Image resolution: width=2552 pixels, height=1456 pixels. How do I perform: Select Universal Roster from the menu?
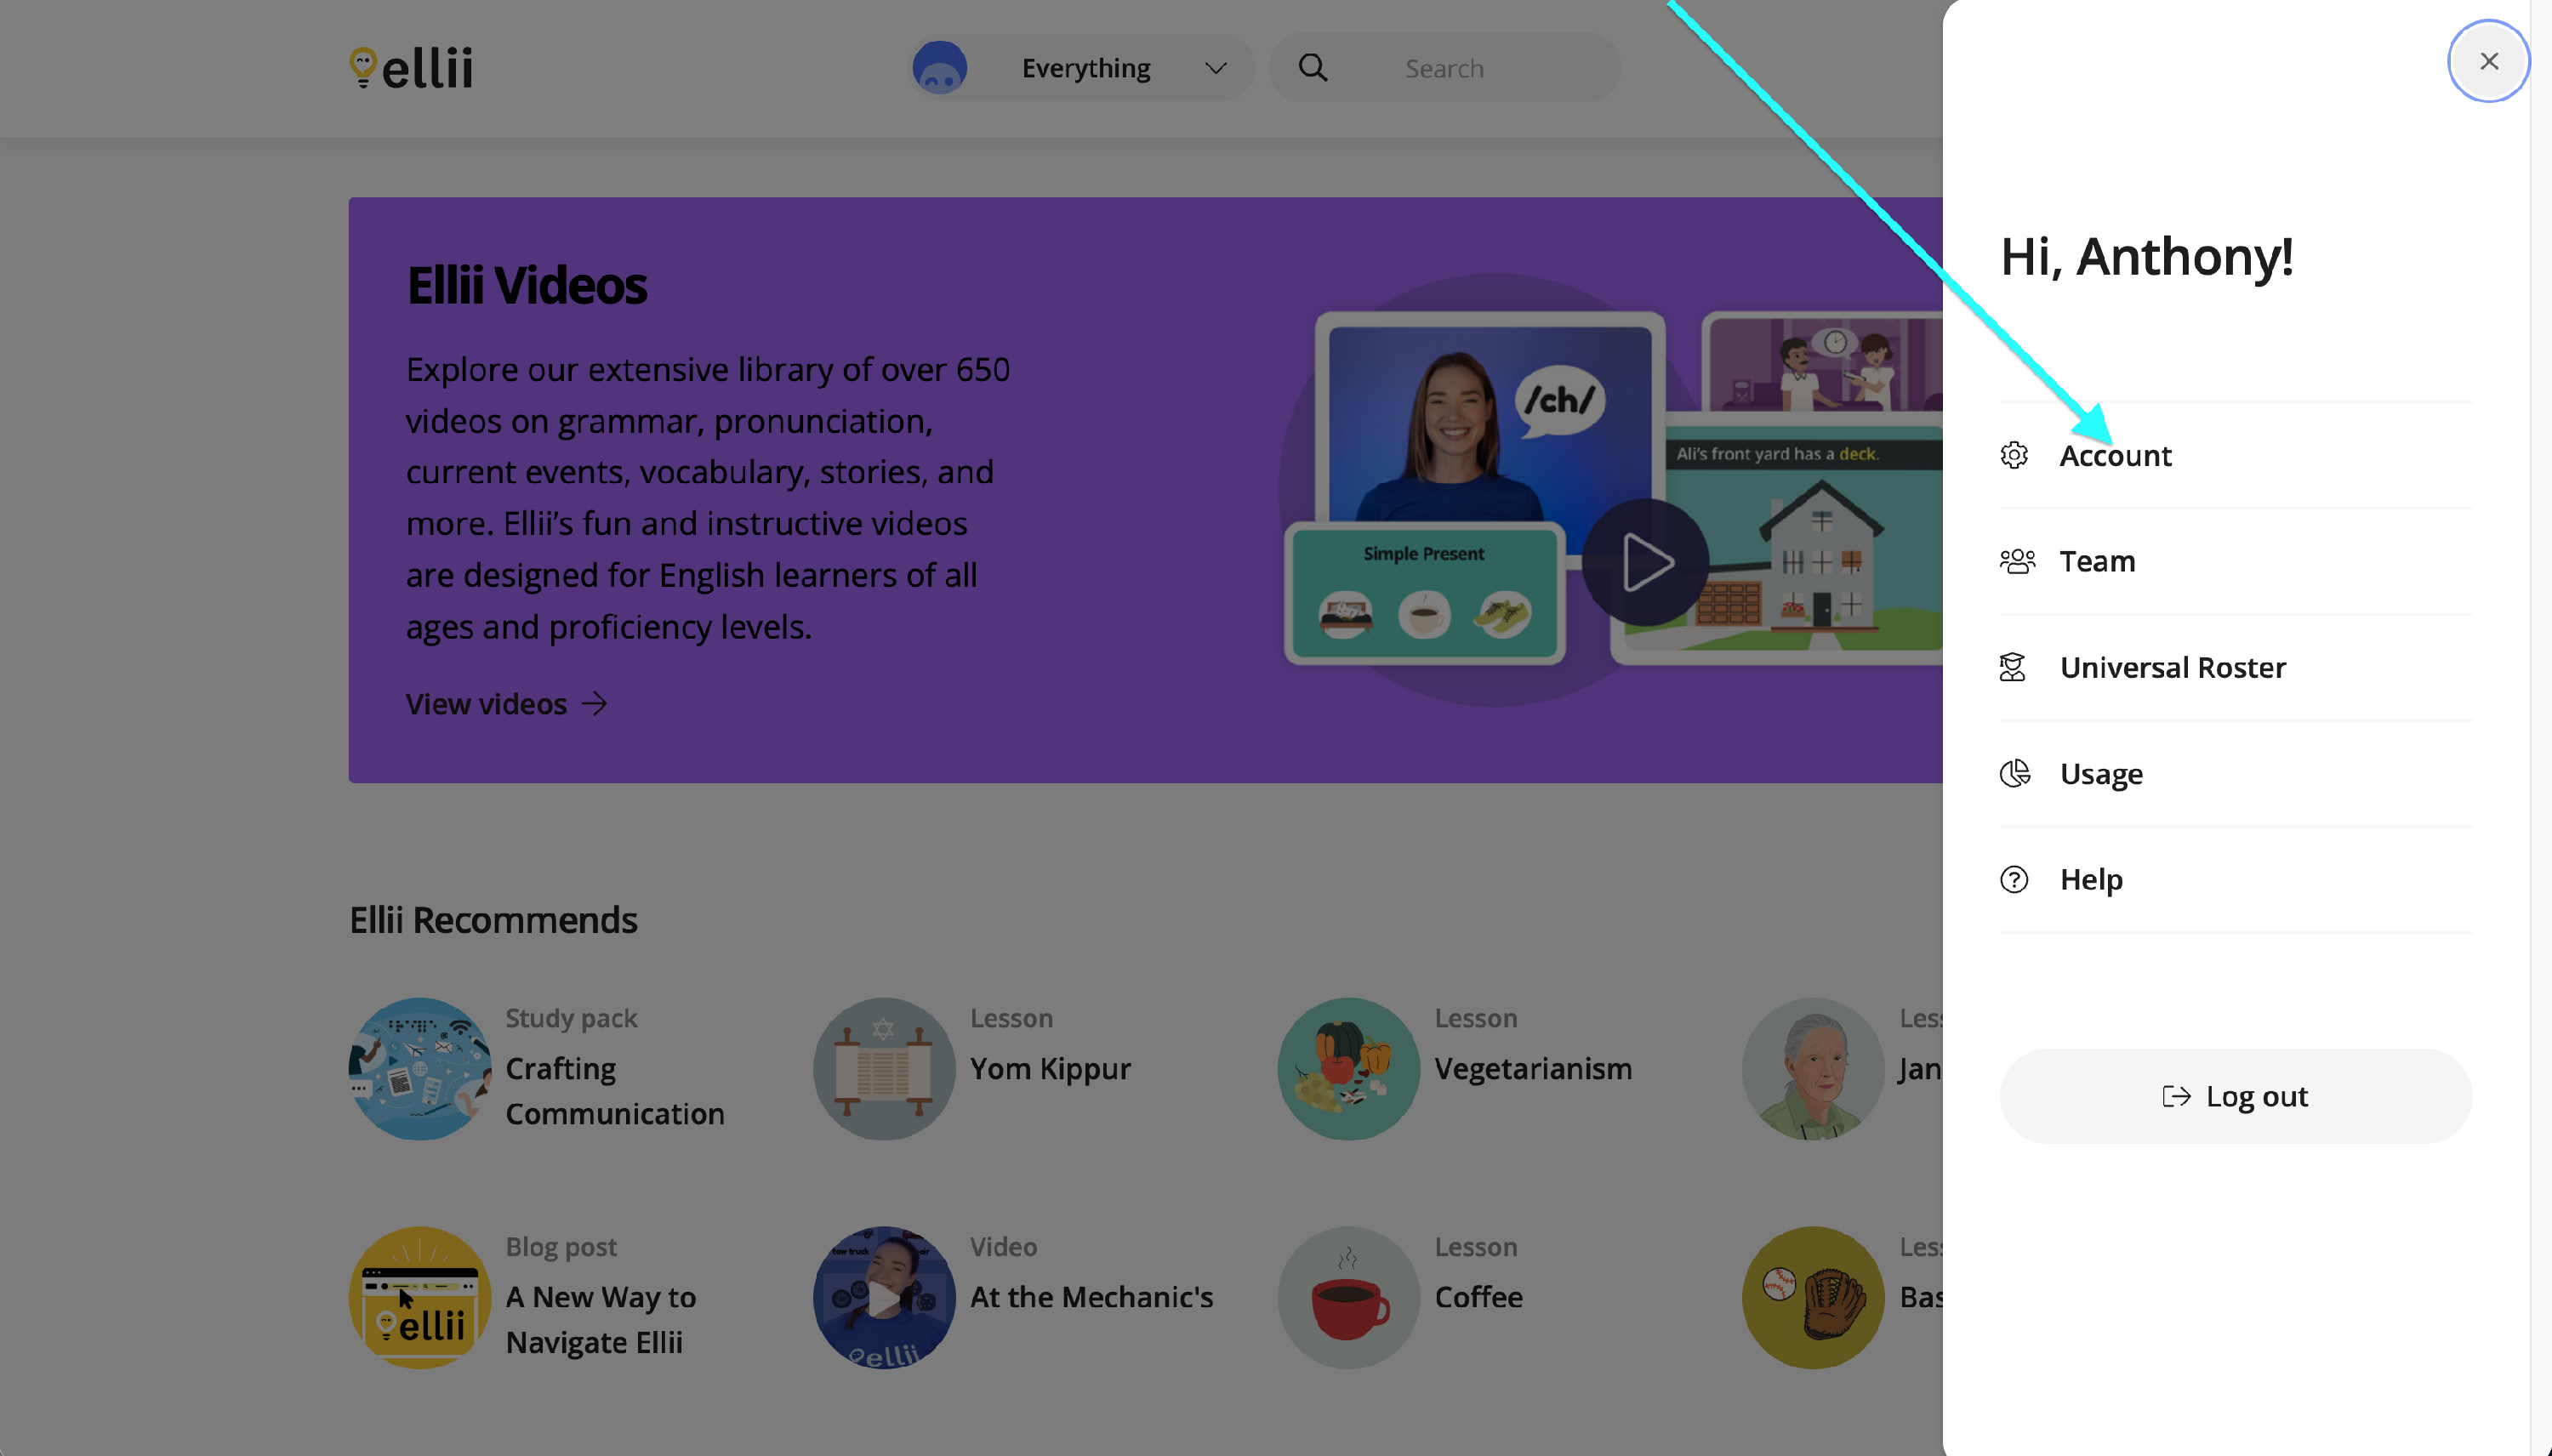click(2172, 667)
